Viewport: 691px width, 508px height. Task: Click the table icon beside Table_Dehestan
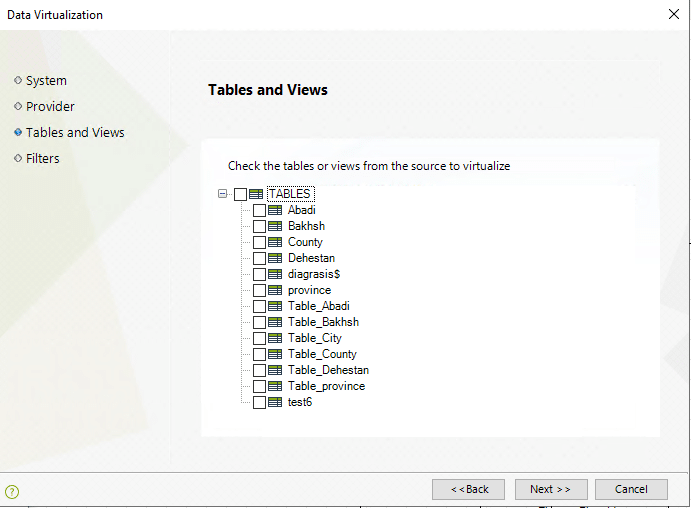click(x=275, y=370)
